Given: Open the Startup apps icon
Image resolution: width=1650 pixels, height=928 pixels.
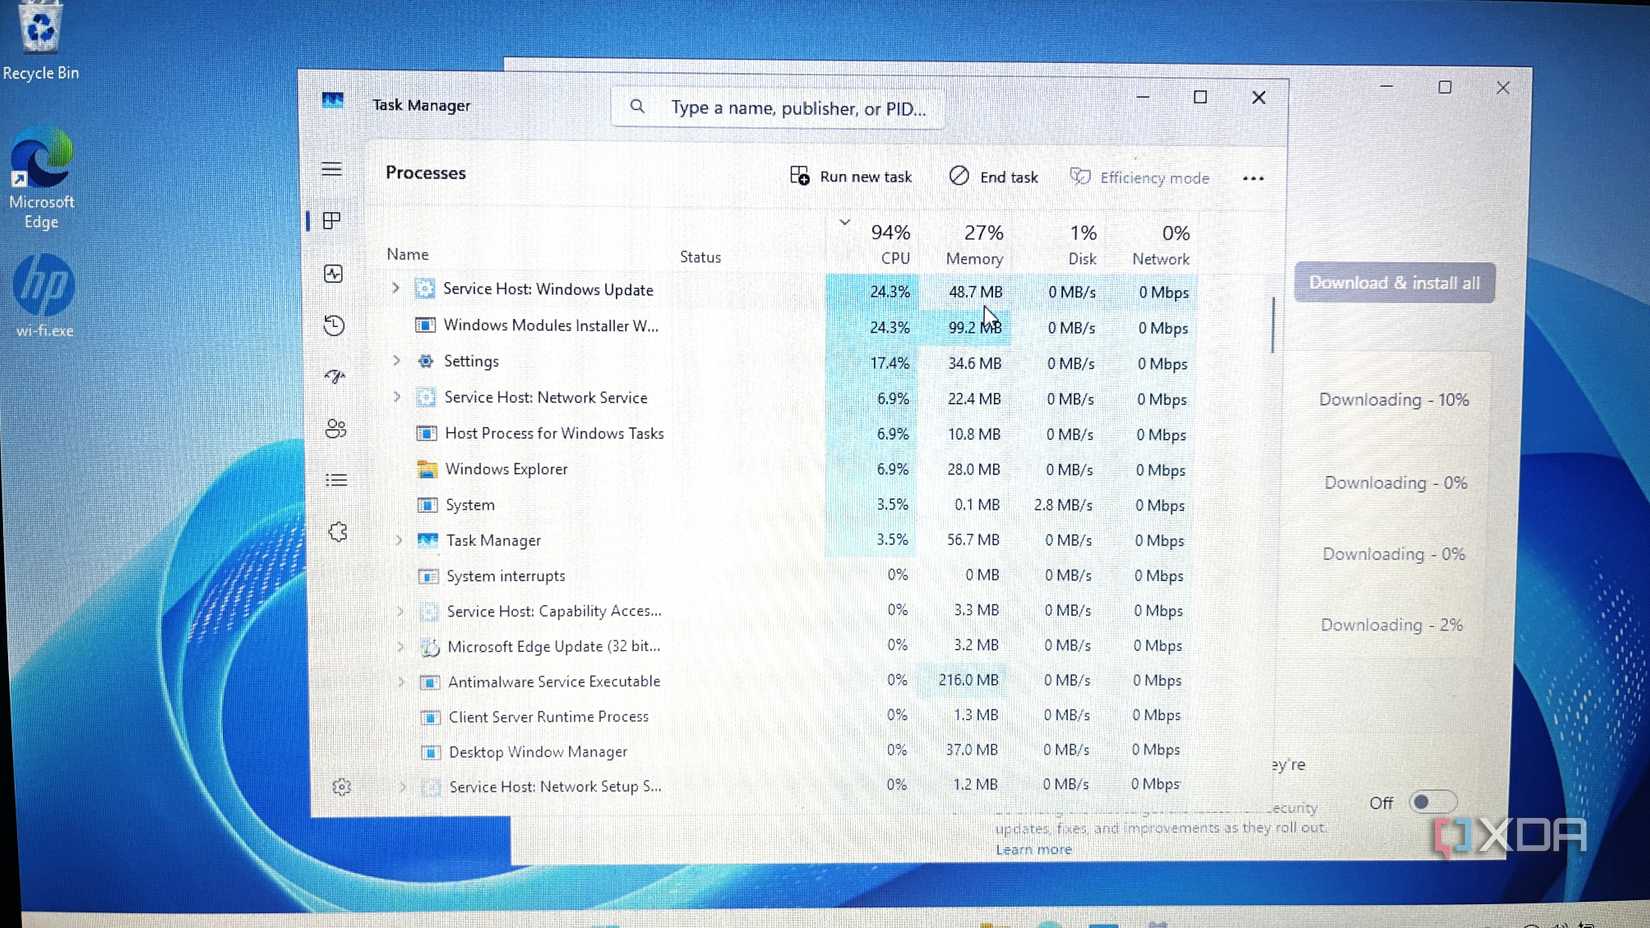Looking at the screenshot, I should pyautogui.click(x=335, y=377).
